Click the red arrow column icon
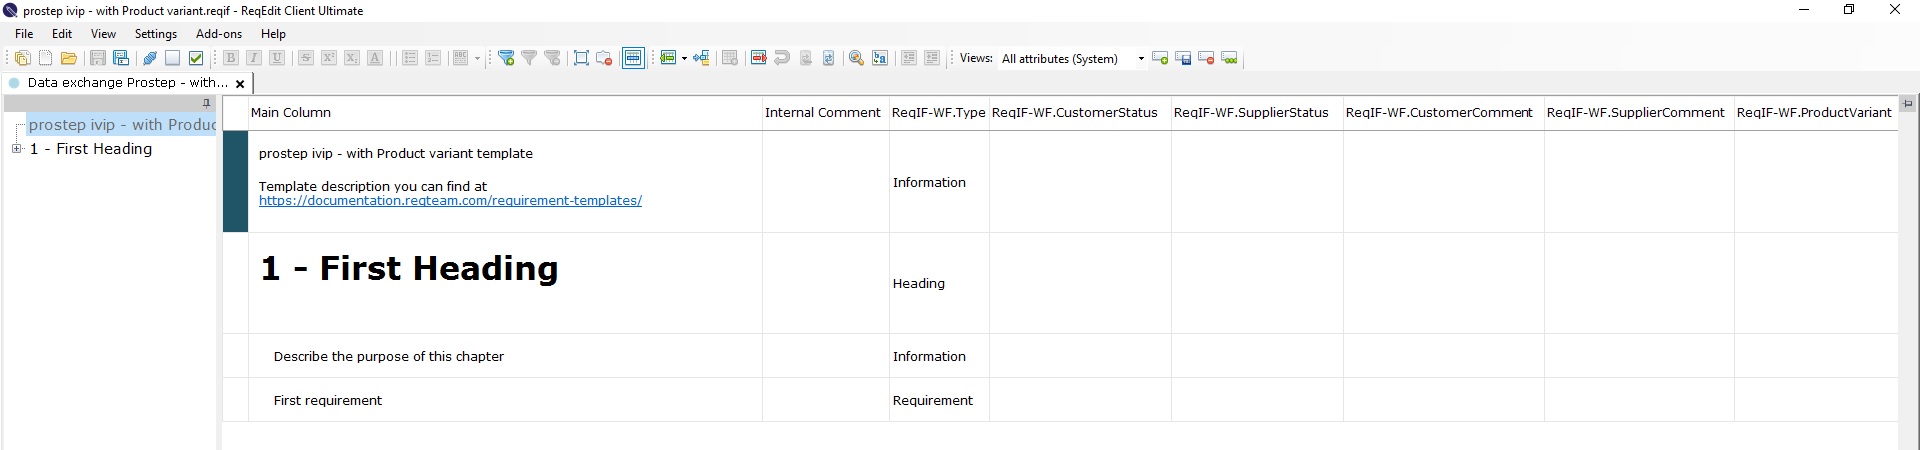The image size is (1920, 450). [758, 58]
